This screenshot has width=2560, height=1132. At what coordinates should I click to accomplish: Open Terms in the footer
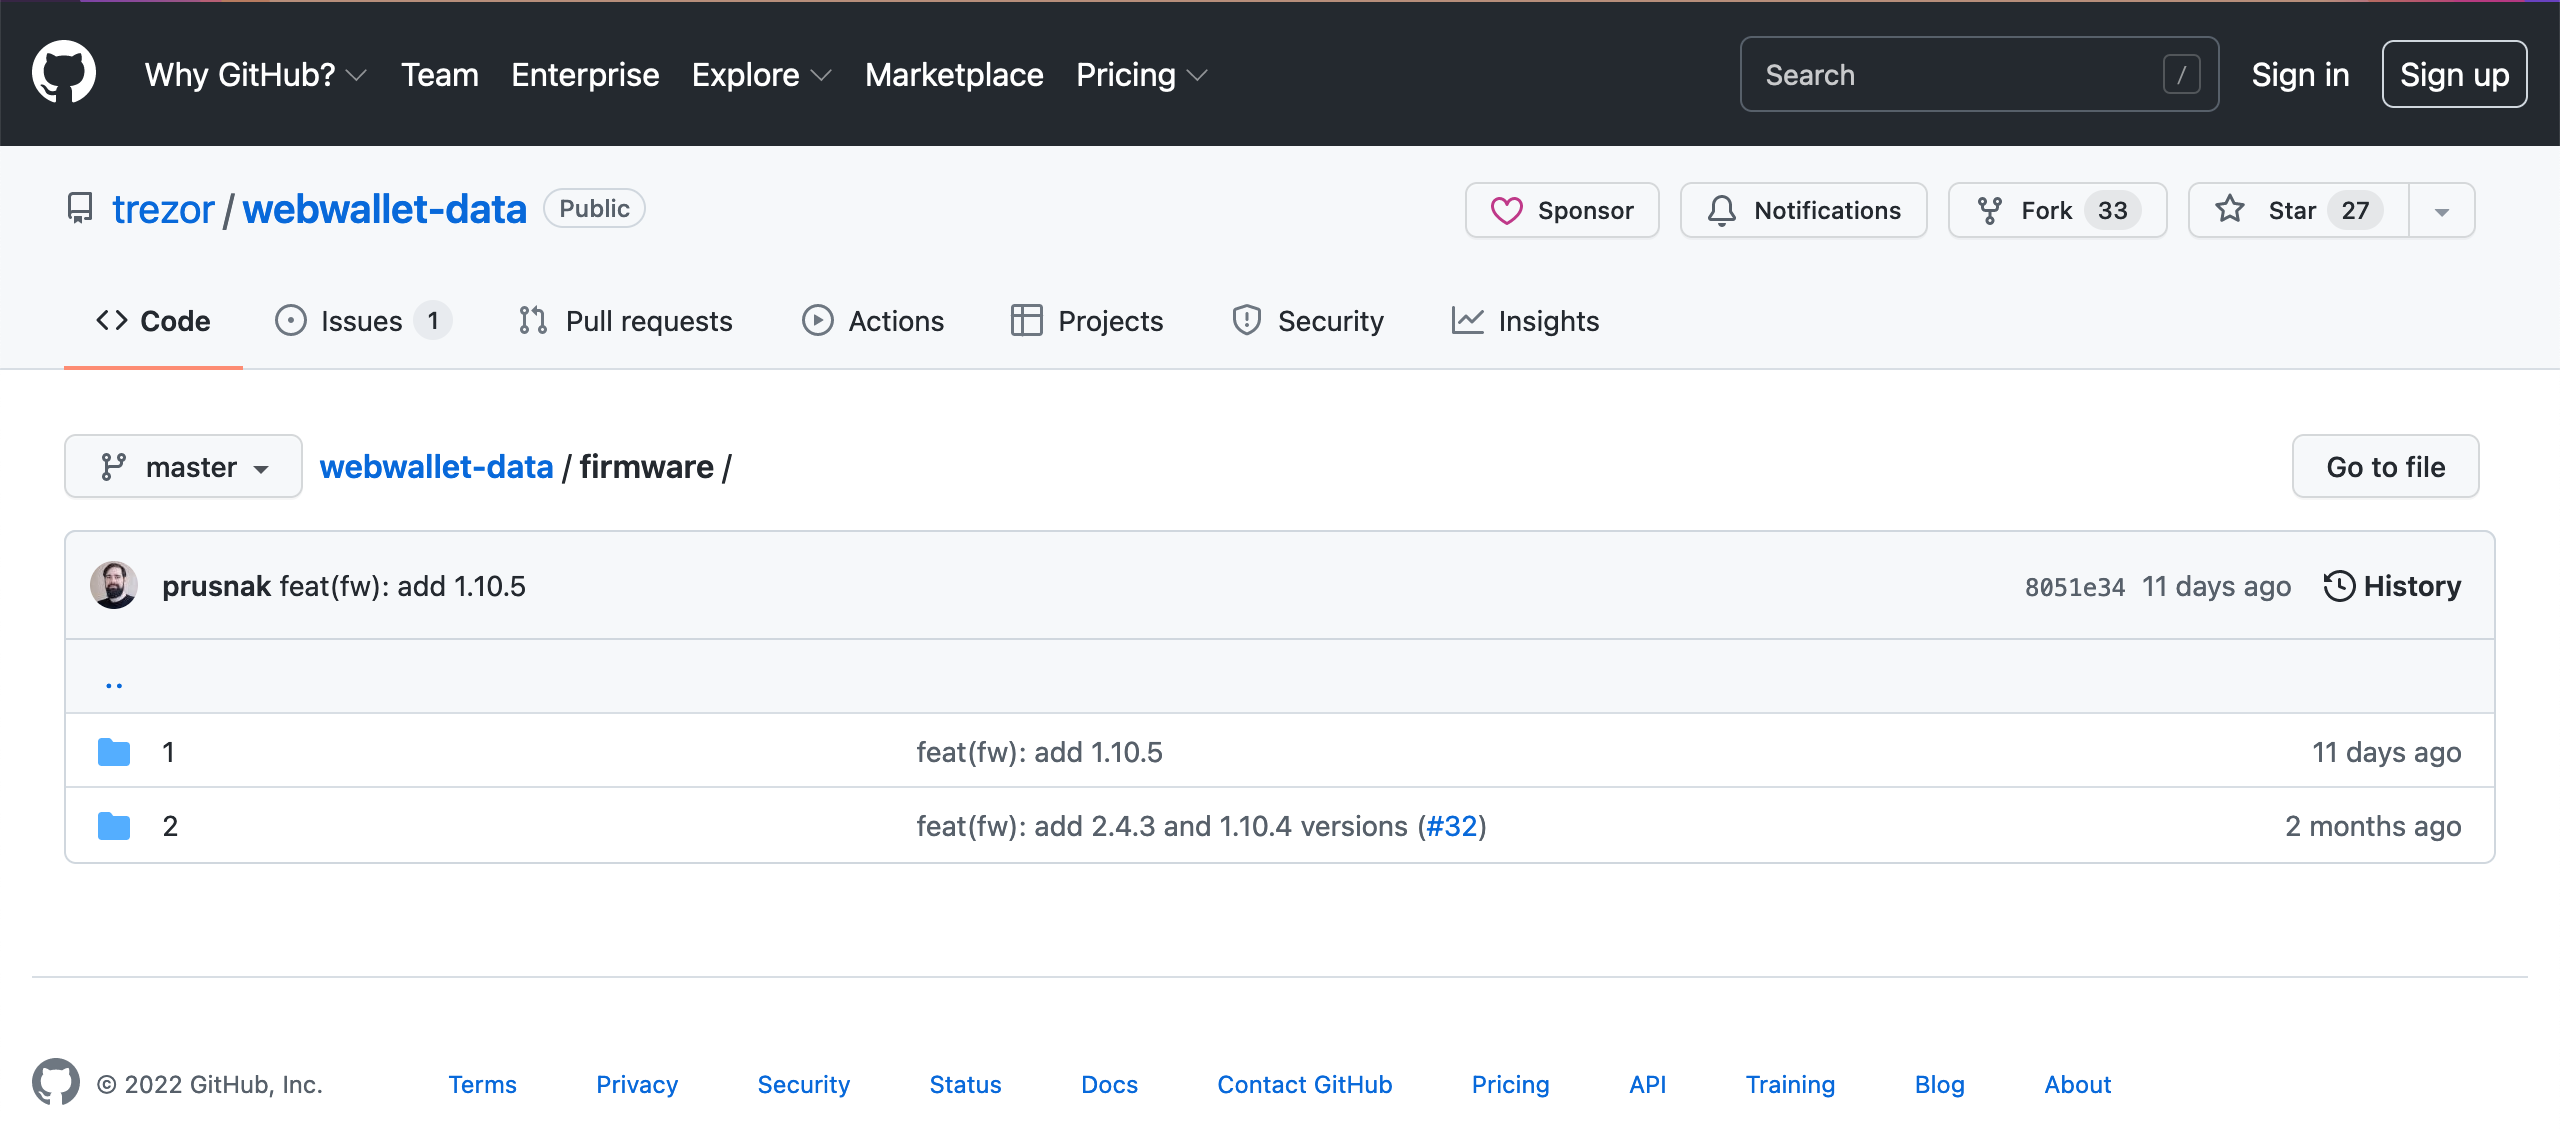click(482, 1084)
